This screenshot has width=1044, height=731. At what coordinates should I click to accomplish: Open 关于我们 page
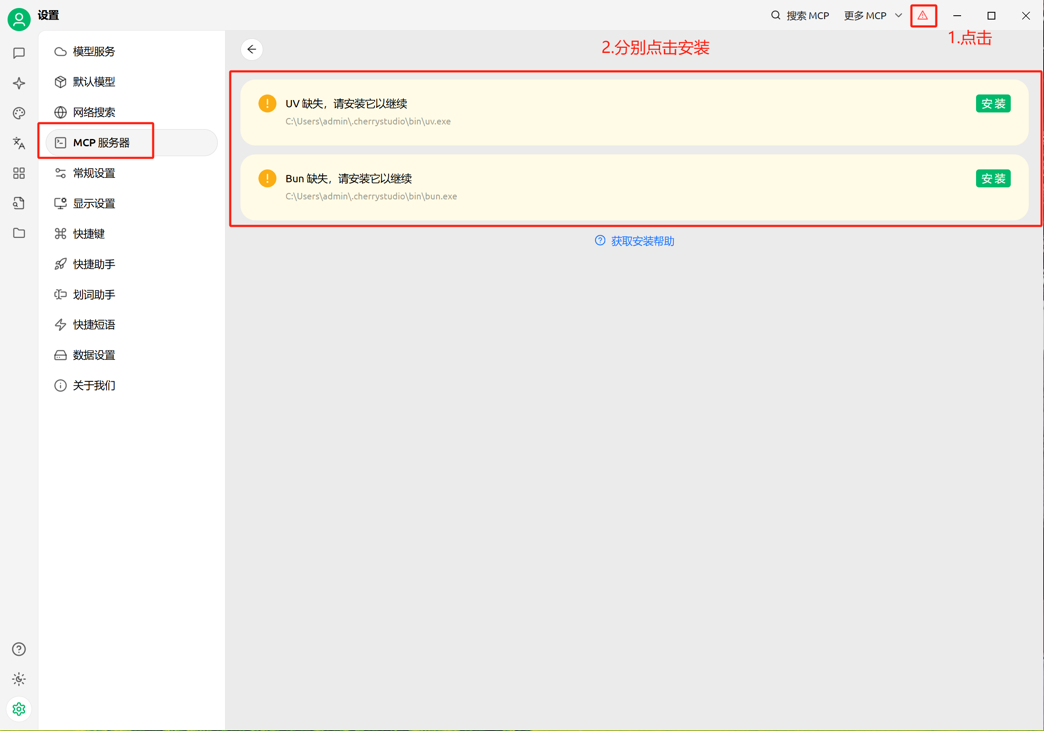tap(131, 385)
